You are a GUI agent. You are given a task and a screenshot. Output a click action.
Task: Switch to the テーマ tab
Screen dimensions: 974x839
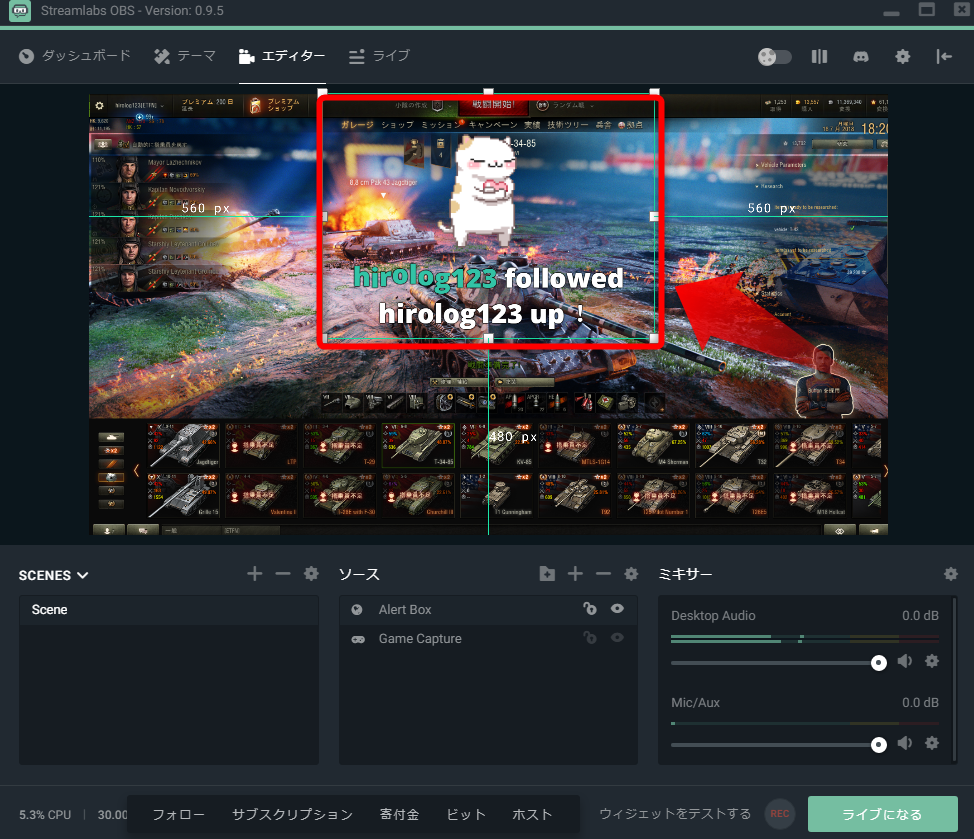(184, 56)
